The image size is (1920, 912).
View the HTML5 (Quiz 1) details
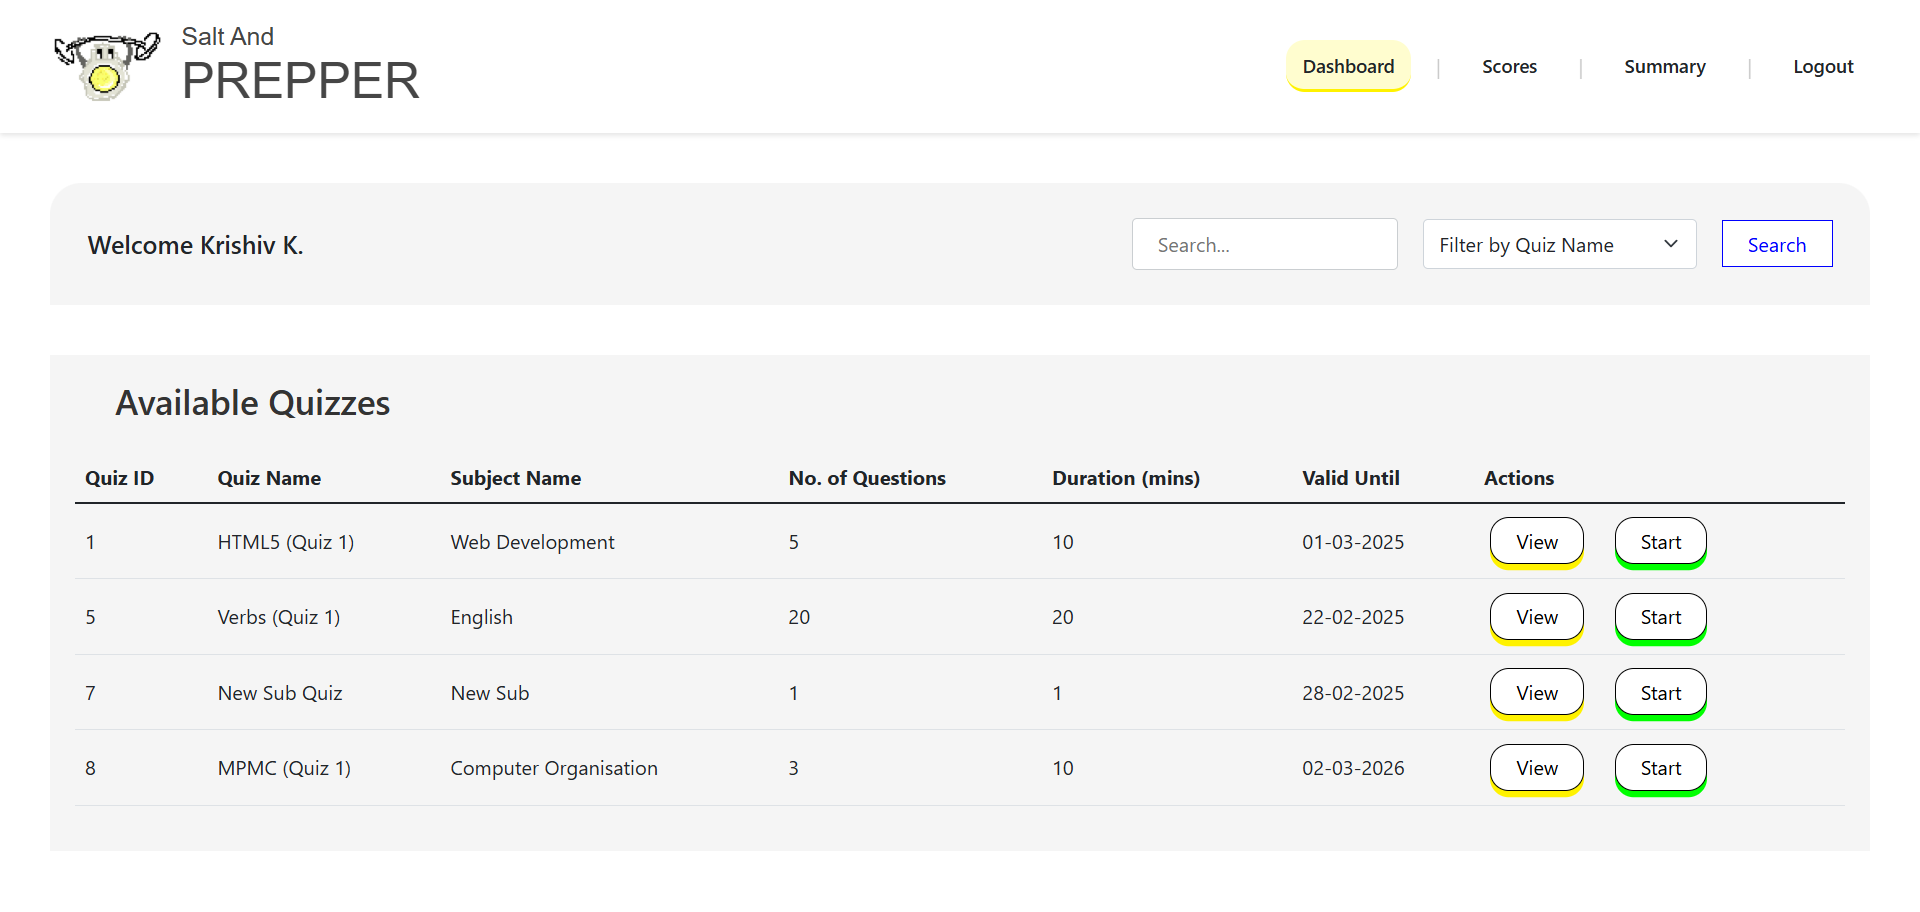[1536, 542]
